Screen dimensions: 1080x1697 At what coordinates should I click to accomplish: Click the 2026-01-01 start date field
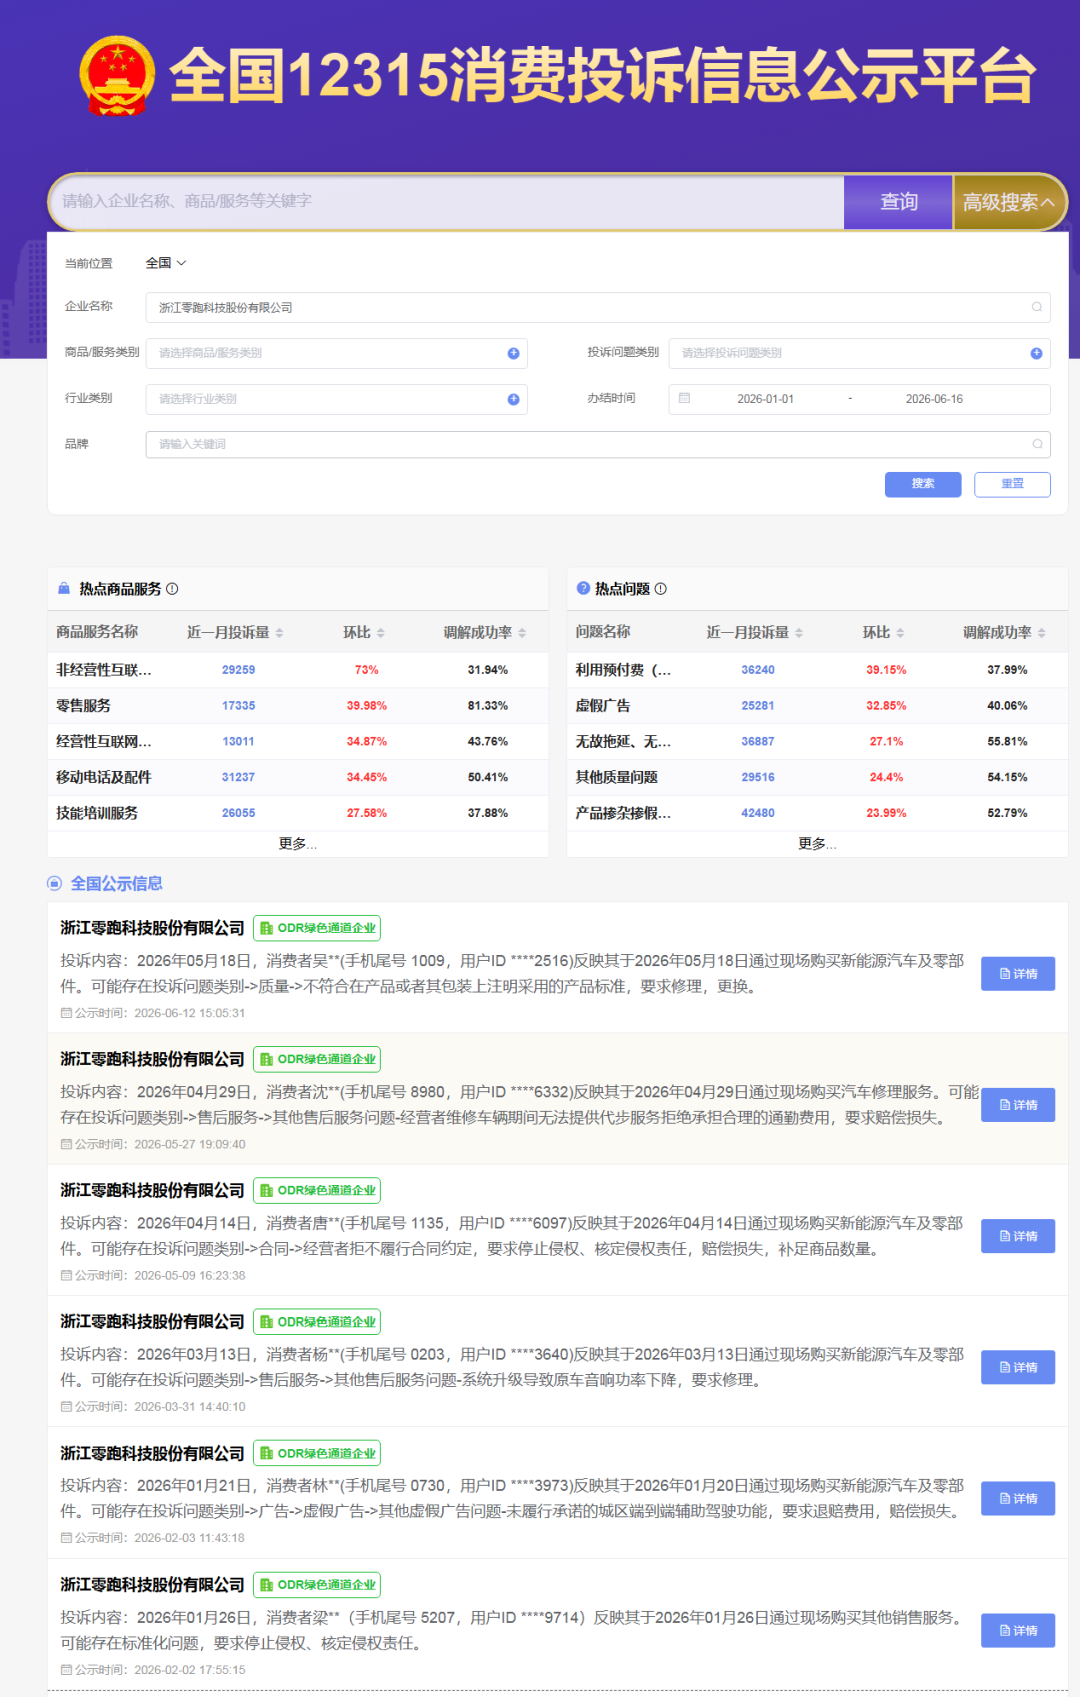(x=766, y=399)
